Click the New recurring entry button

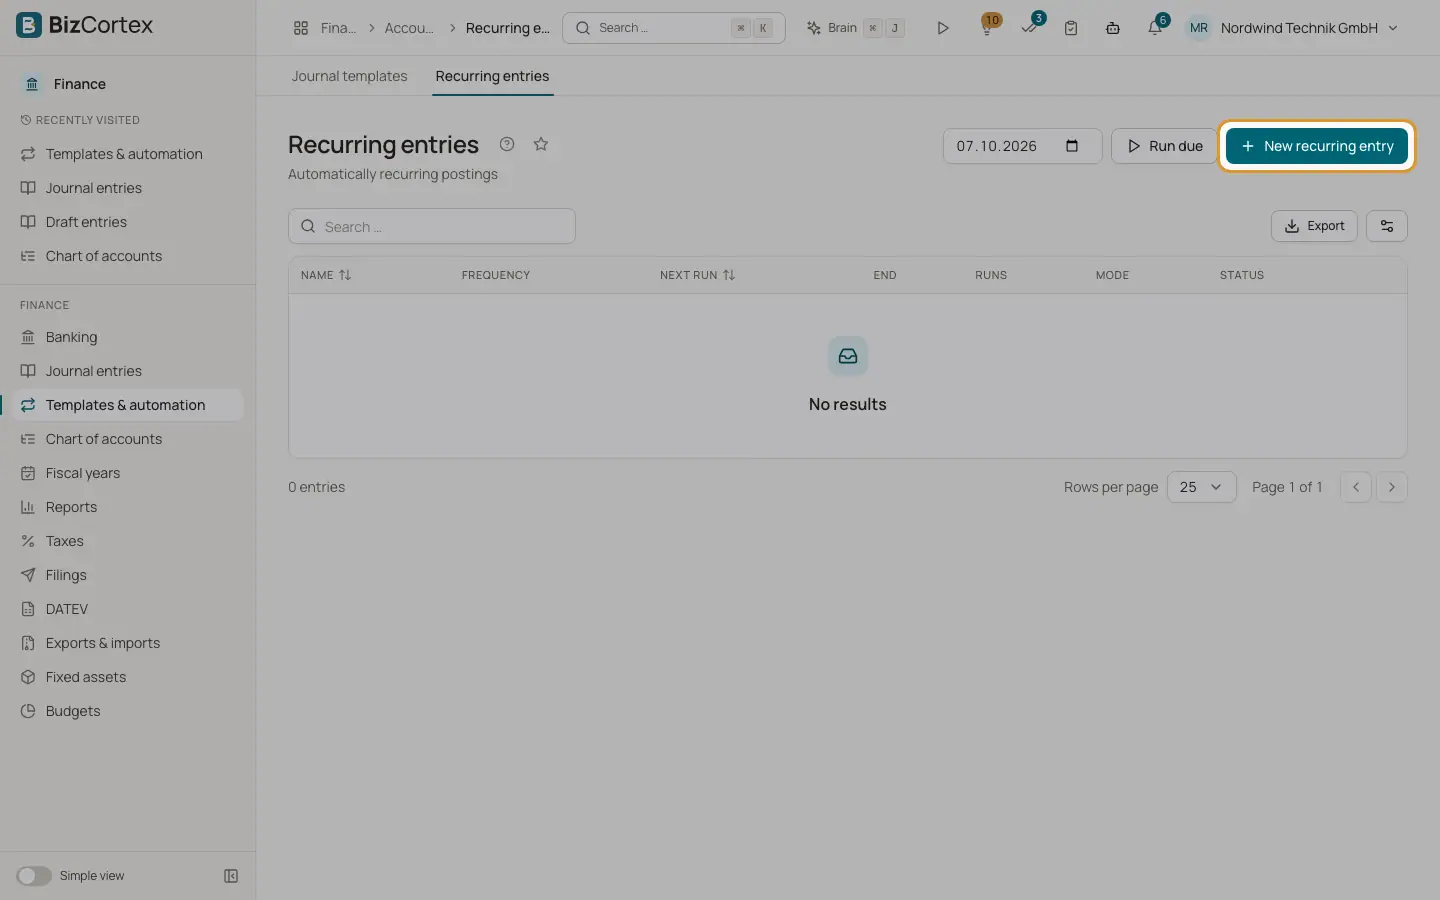click(x=1317, y=146)
